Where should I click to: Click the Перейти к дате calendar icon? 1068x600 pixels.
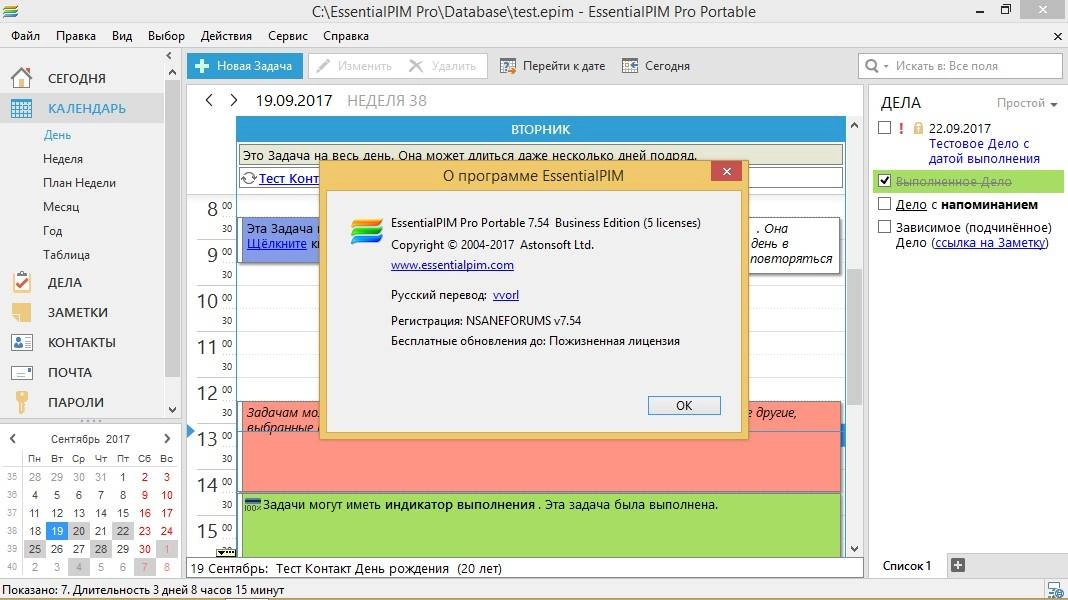point(507,66)
